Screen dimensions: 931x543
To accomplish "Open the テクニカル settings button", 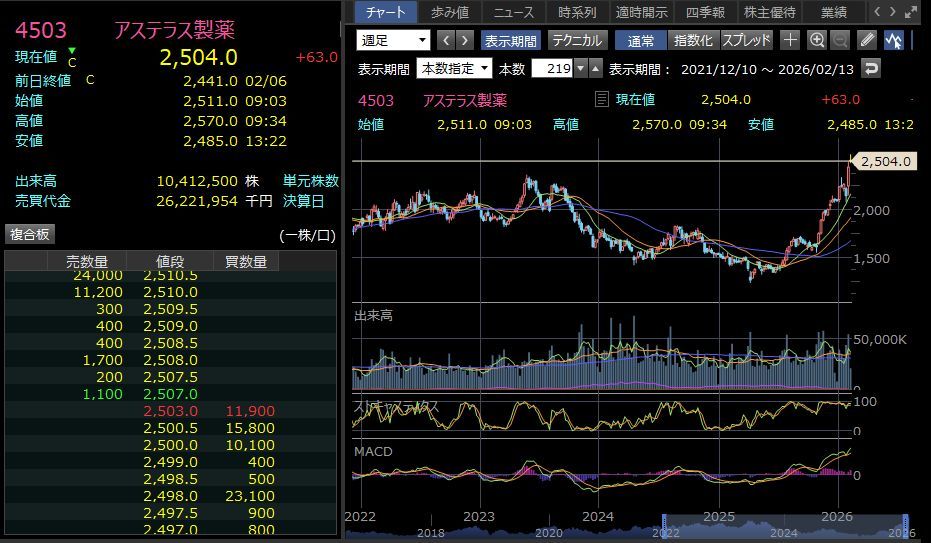I will click(577, 40).
